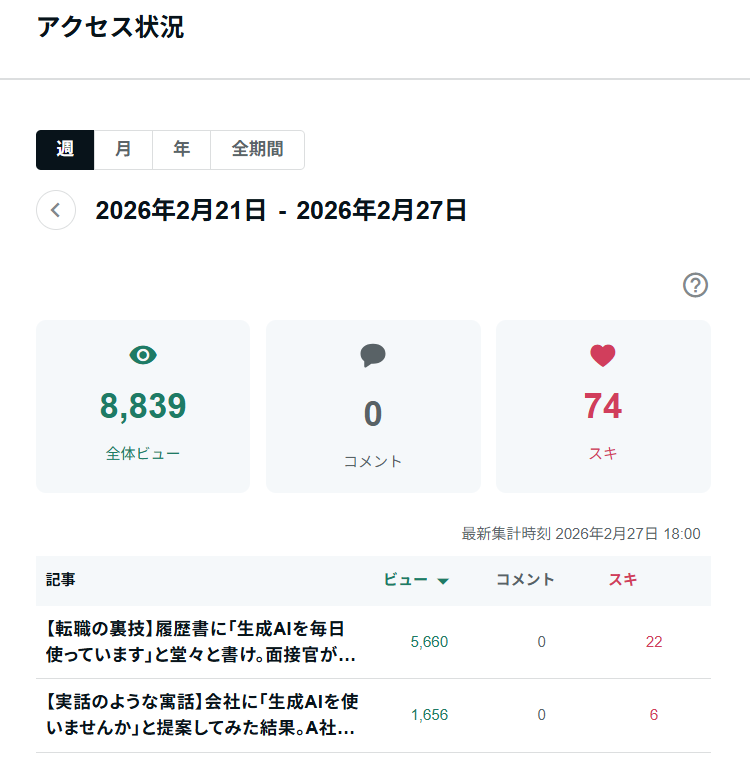Image resolution: width=750 pixels, height=757 pixels.
Task: Sort by views using the ビュー arrow
Action: point(443,581)
